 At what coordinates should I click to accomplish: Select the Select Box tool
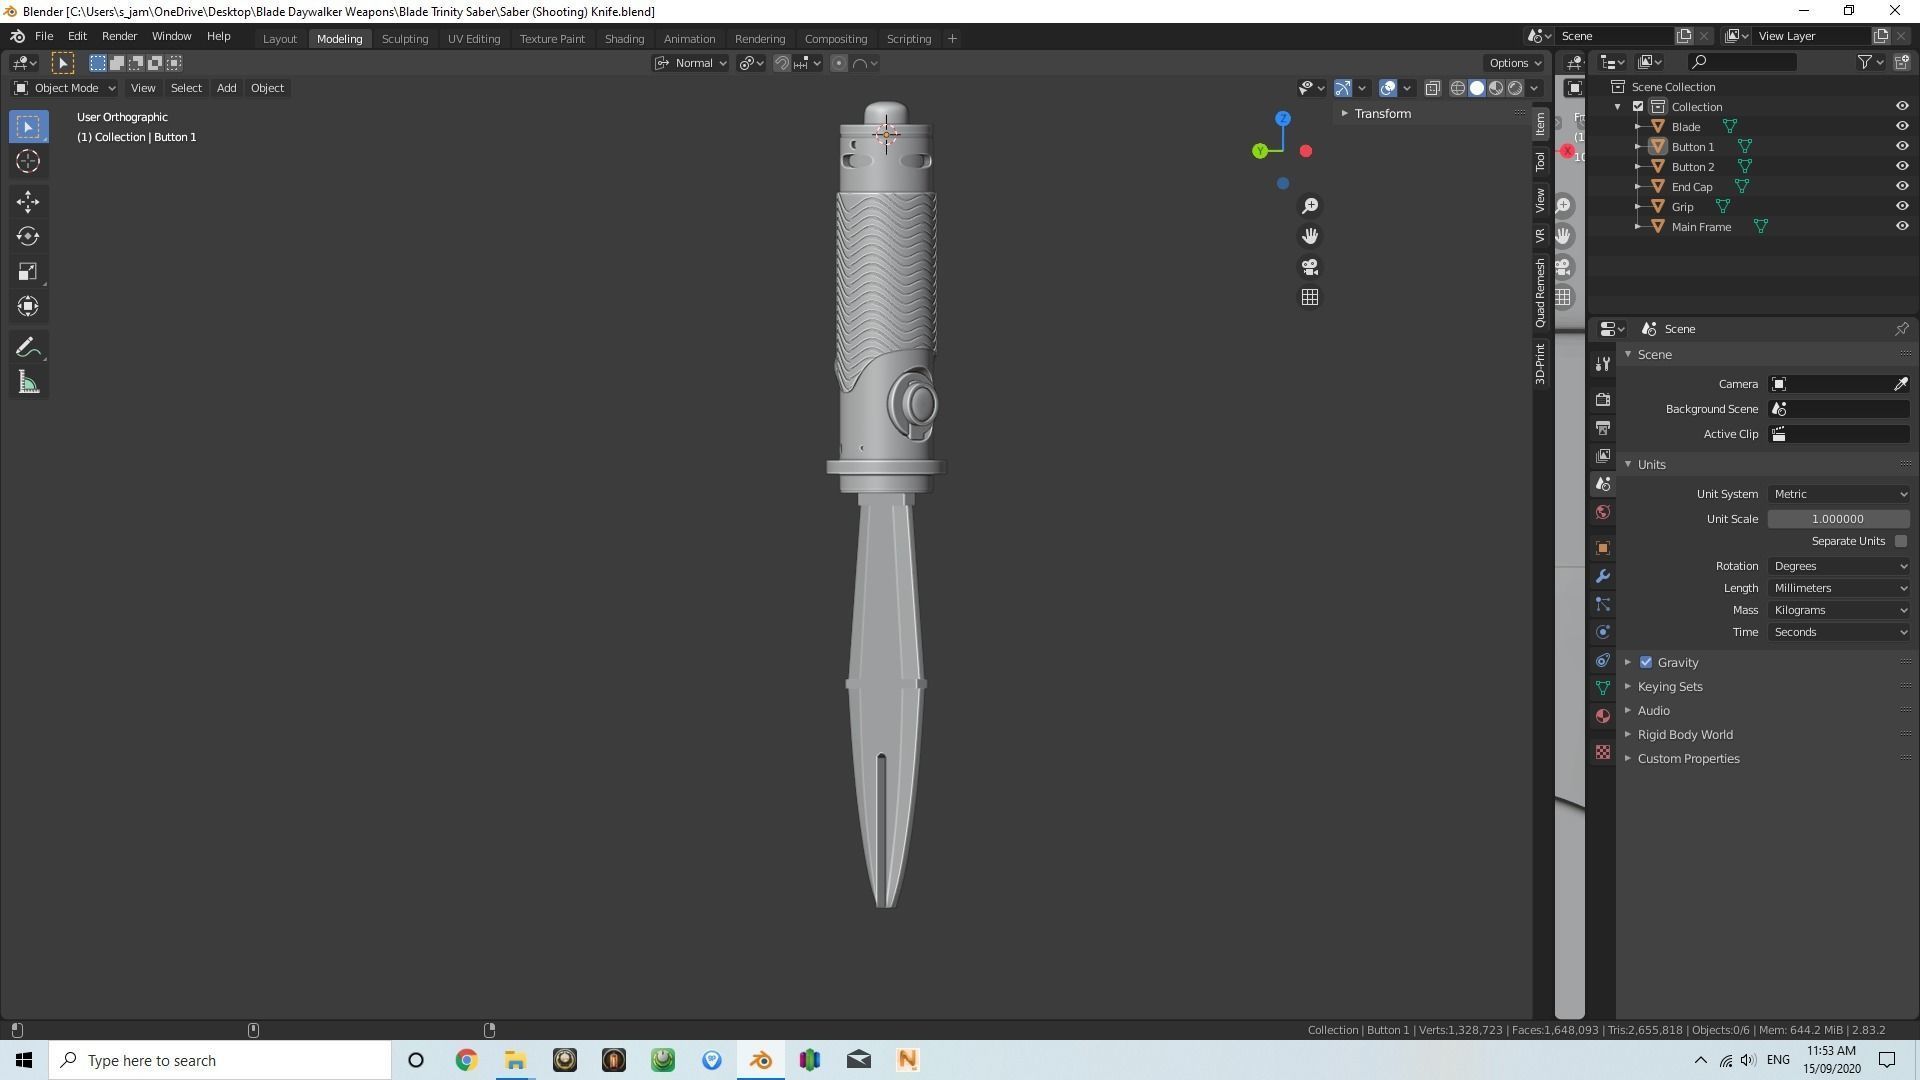click(x=28, y=127)
